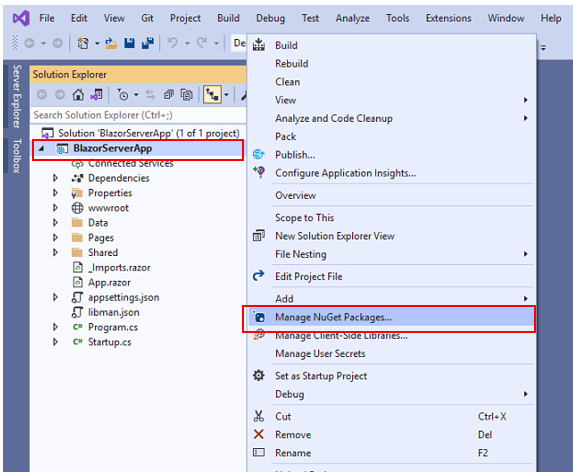Open the Git menu
The image size is (573, 473).
coord(147,18)
